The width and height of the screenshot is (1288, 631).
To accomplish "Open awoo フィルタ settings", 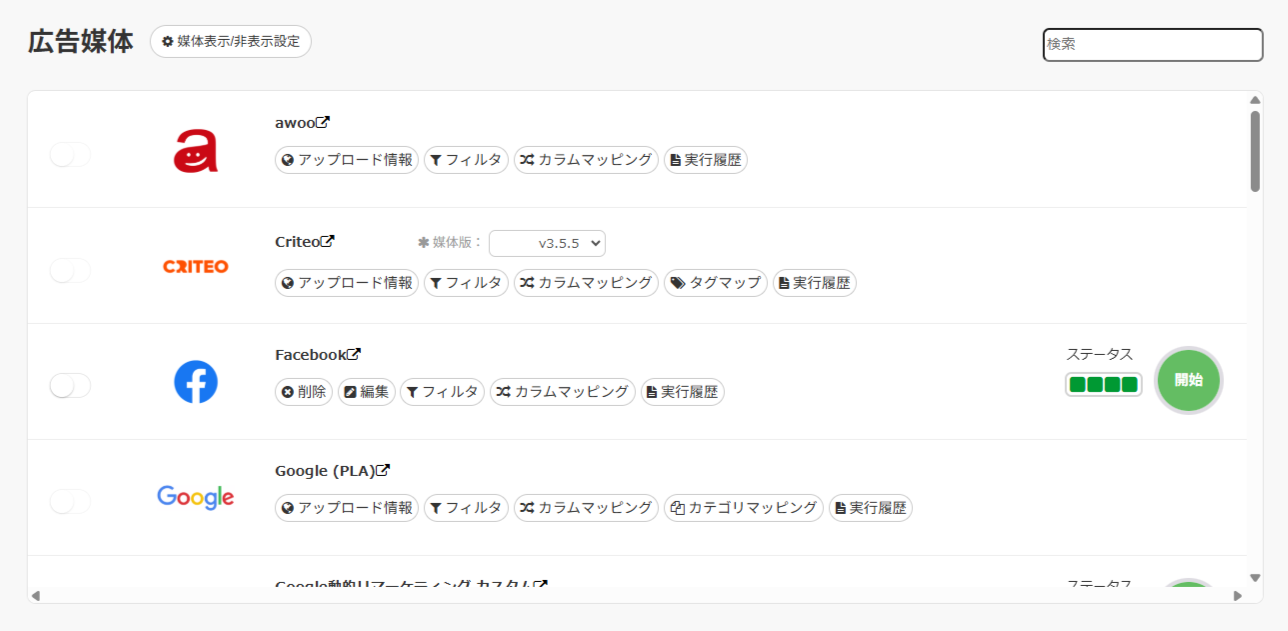I will pyautogui.click(x=466, y=160).
